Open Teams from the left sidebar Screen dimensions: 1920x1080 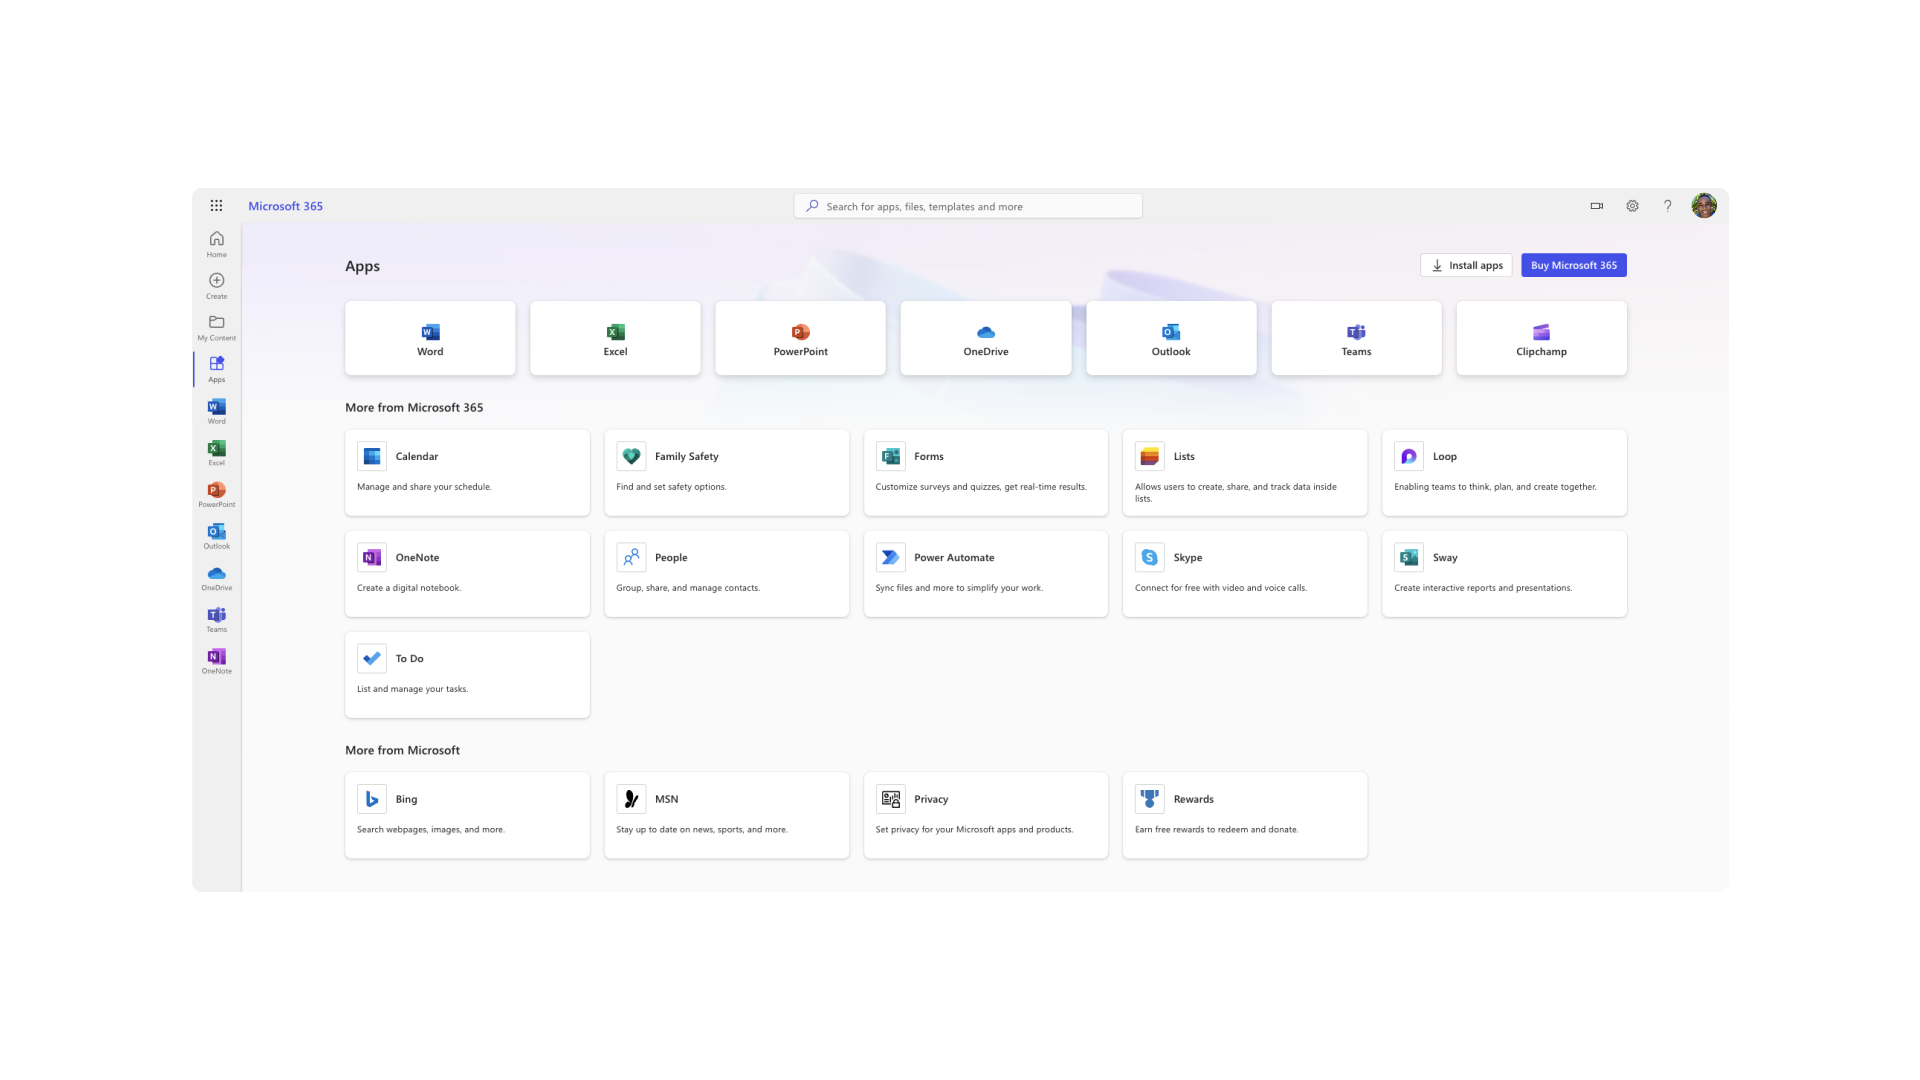click(216, 619)
